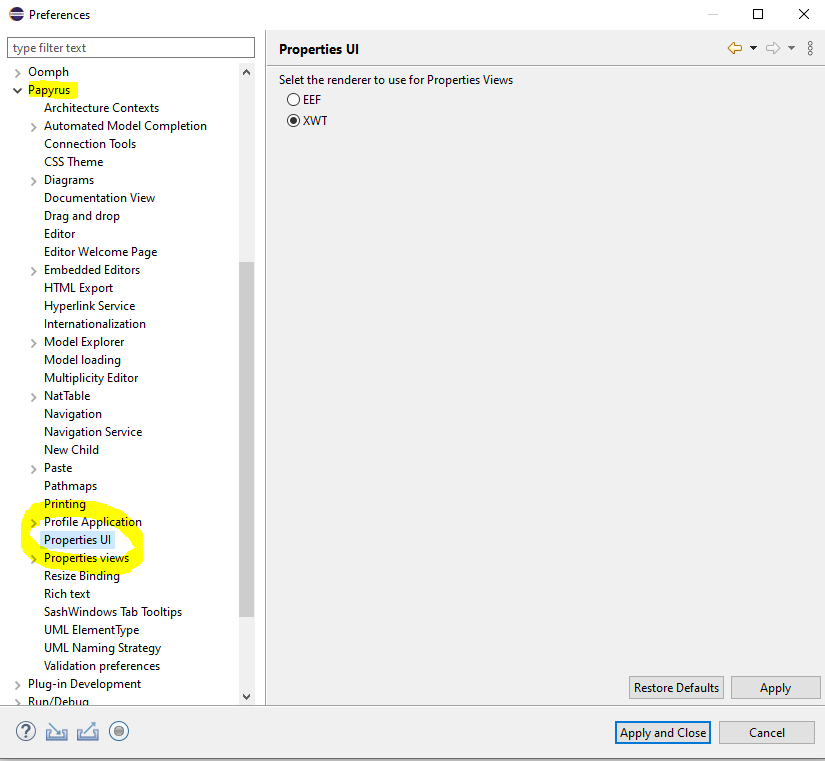Click the Cancel button
The width and height of the screenshot is (825, 761).
(767, 732)
